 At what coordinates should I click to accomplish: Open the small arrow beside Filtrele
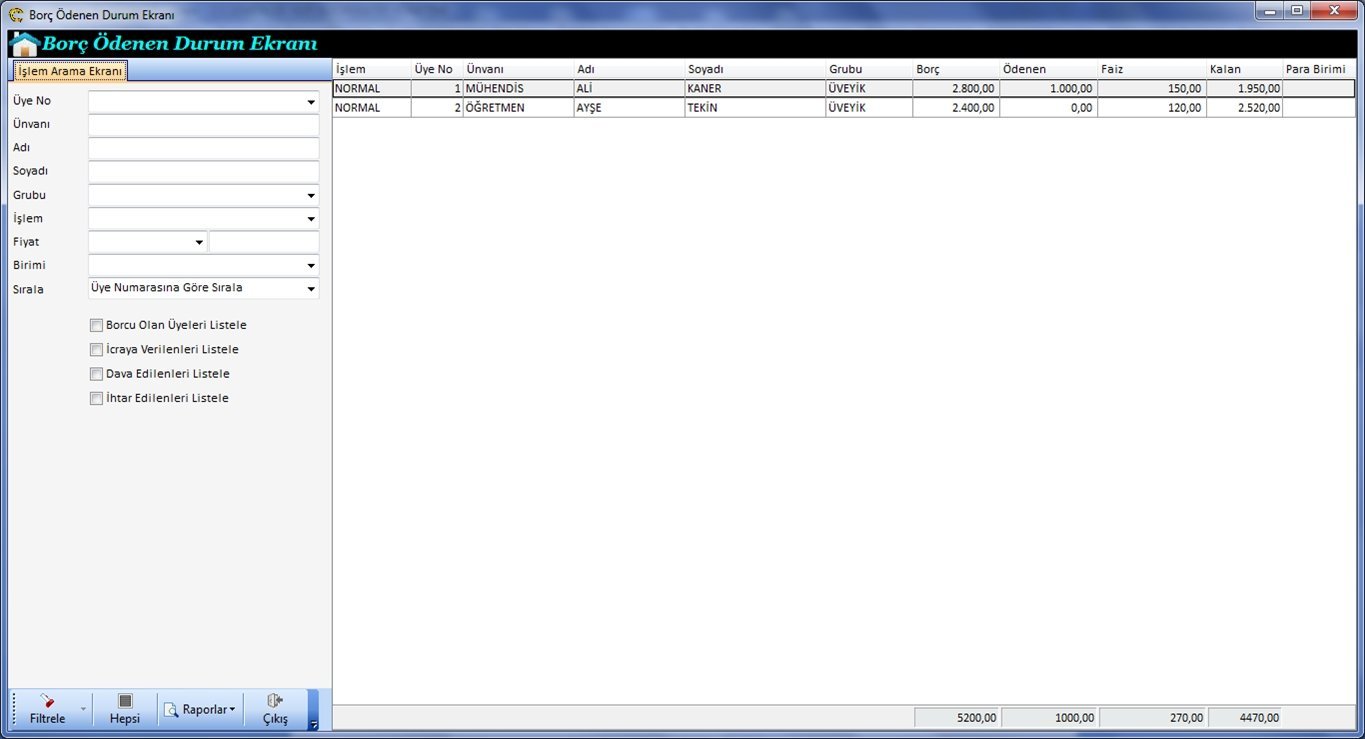click(83, 710)
